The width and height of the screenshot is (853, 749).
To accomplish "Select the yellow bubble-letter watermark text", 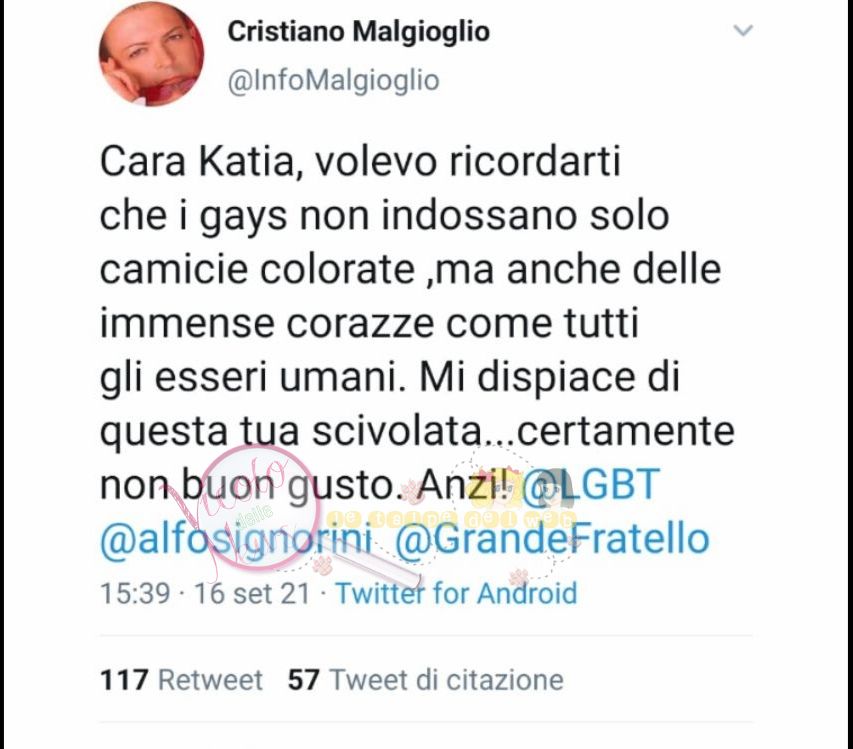I will click(x=450, y=518).
